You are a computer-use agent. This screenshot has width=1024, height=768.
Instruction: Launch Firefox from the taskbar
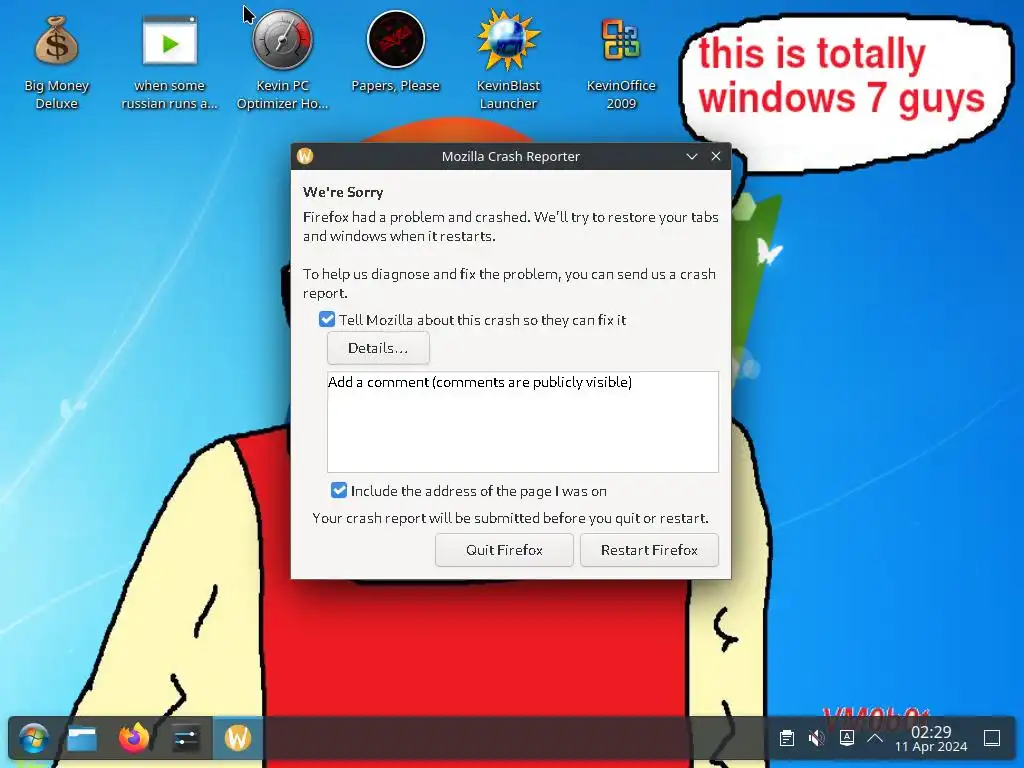[134, 739]
